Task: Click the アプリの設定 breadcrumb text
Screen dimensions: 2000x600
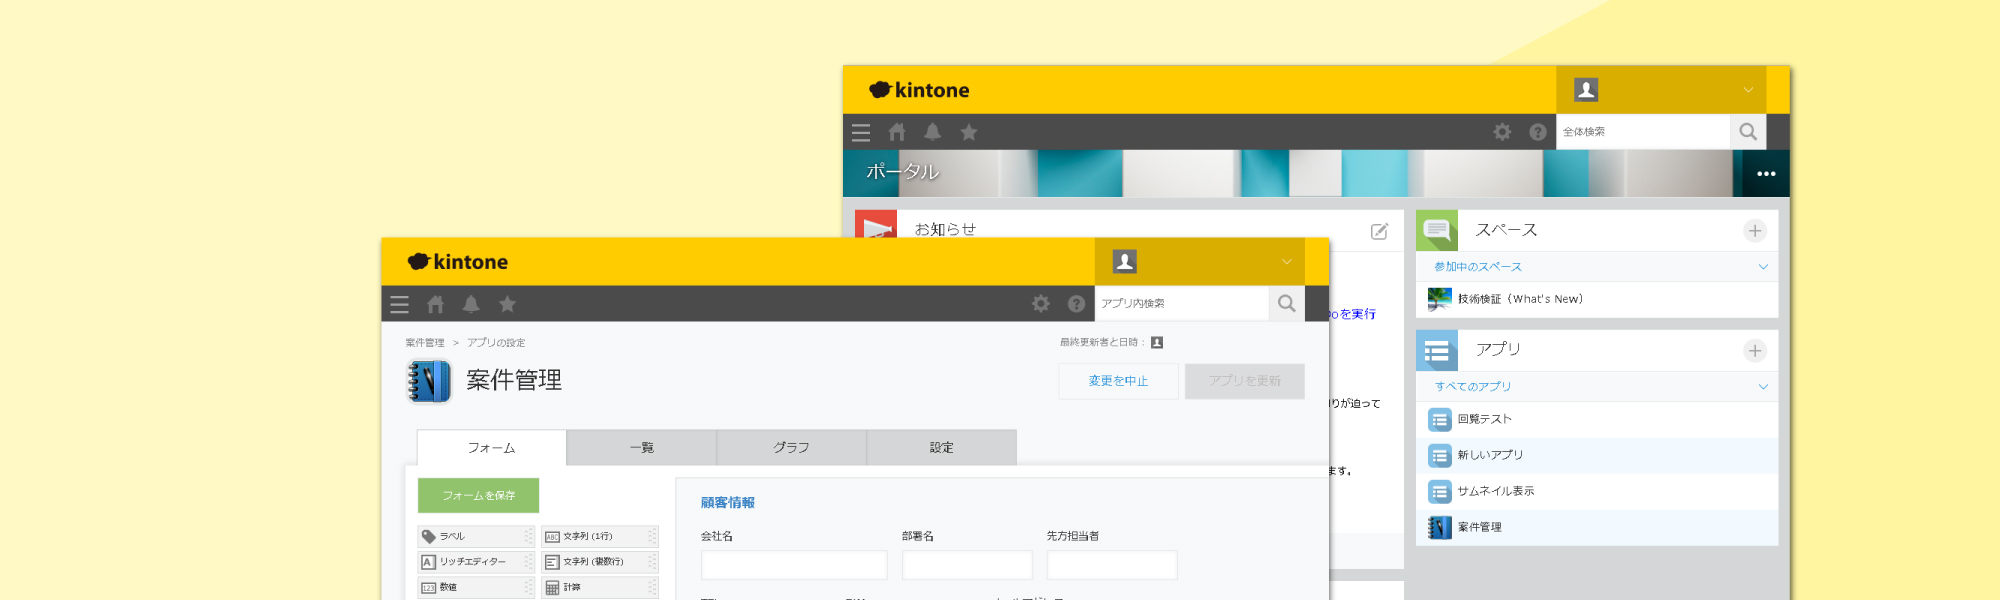Action: pos(496,343)
